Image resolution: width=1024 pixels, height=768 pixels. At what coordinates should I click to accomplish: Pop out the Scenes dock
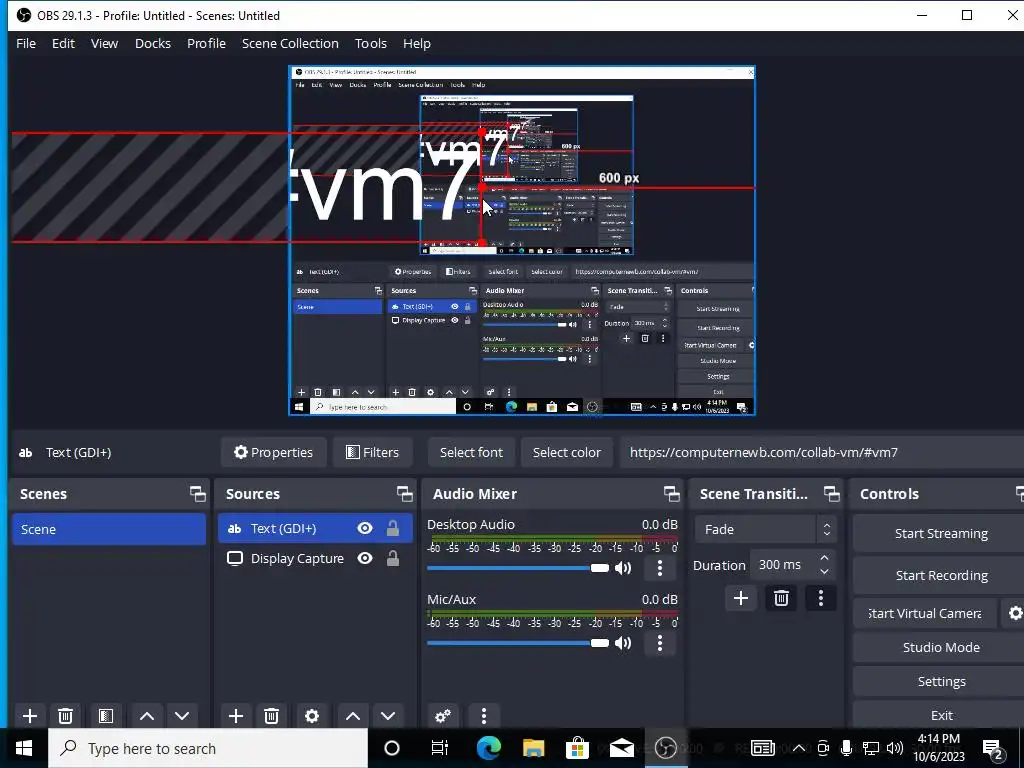(198, 494)
